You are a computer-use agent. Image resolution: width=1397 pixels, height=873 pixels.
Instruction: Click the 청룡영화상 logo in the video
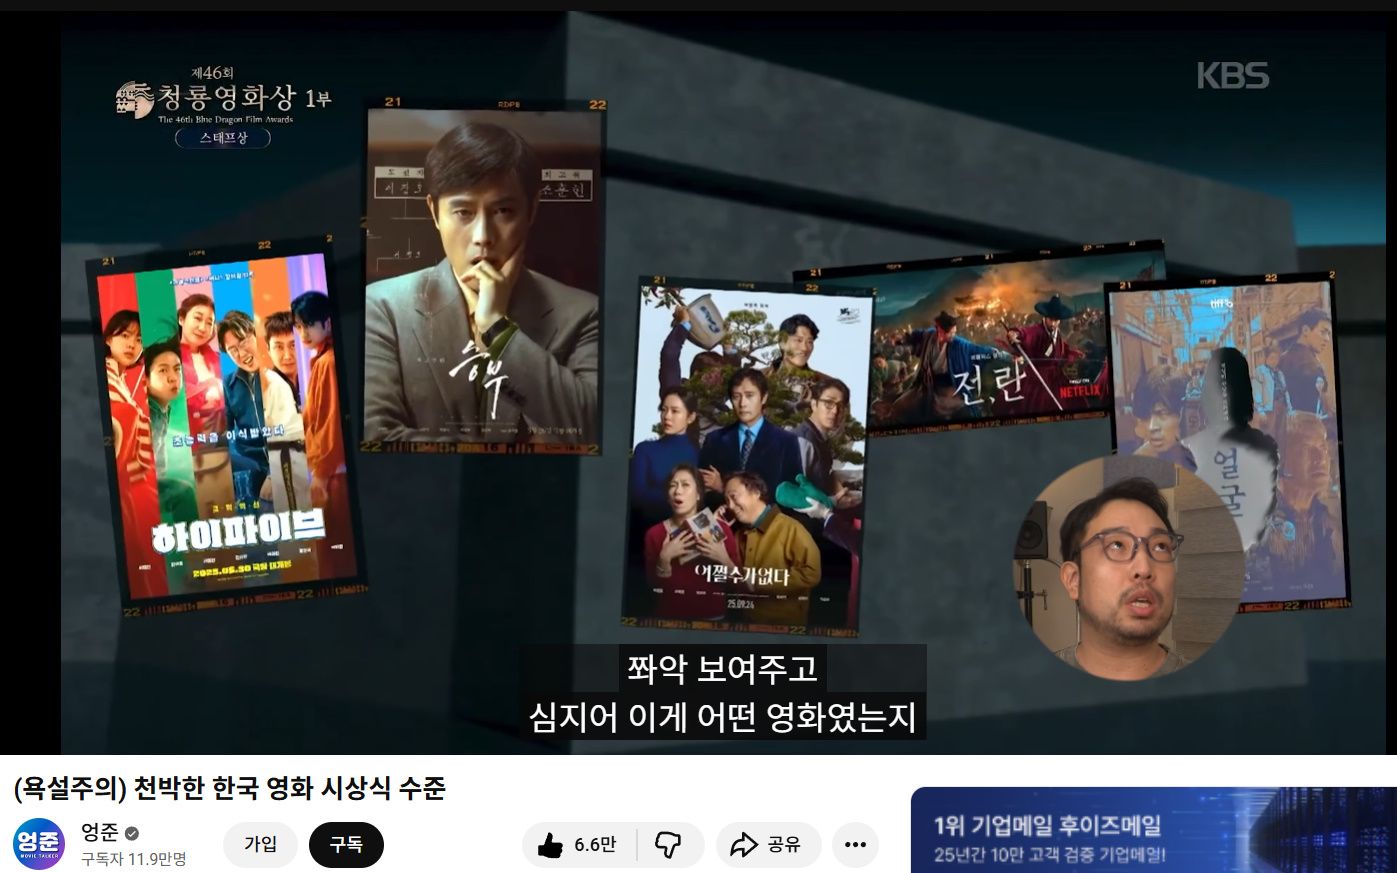pos(222,98)
